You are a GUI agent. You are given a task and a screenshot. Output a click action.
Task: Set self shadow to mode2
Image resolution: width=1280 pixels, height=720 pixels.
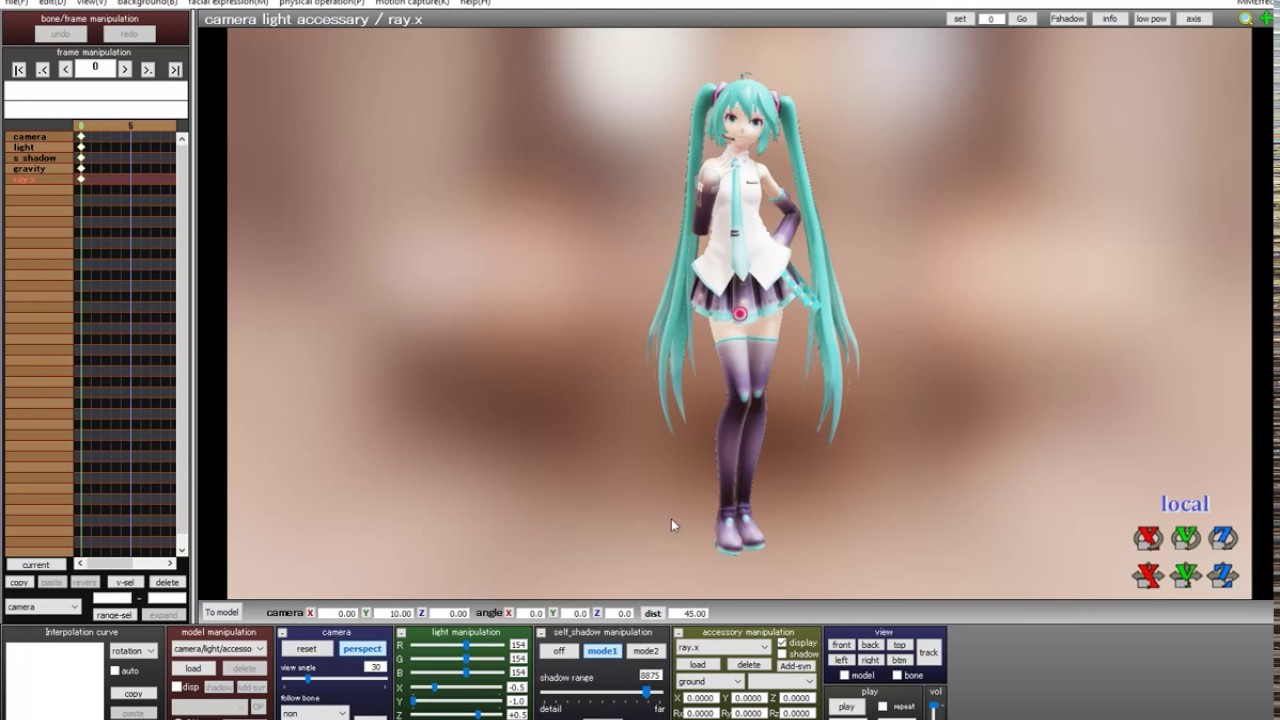[x=646, y=651]
